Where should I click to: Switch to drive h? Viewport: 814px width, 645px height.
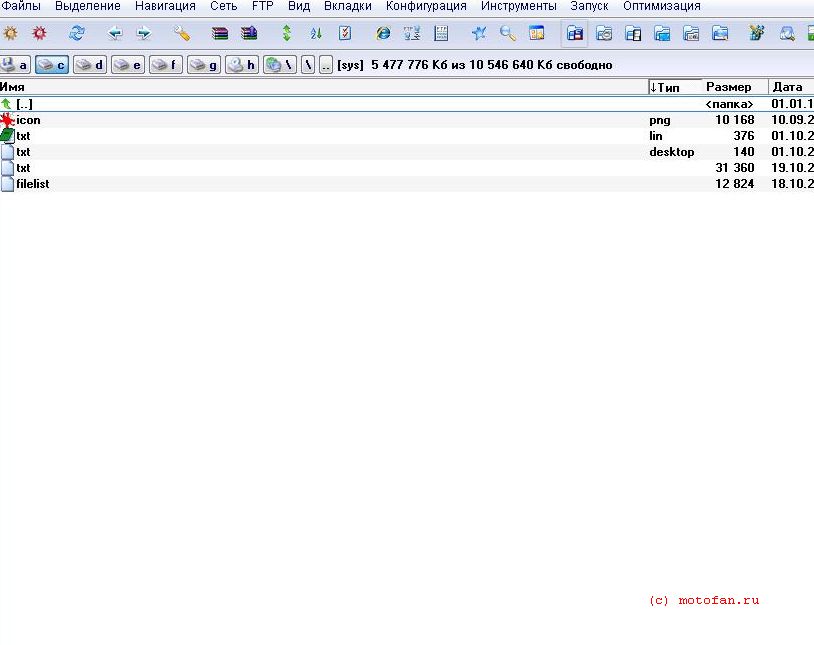[x=241, y=65]
